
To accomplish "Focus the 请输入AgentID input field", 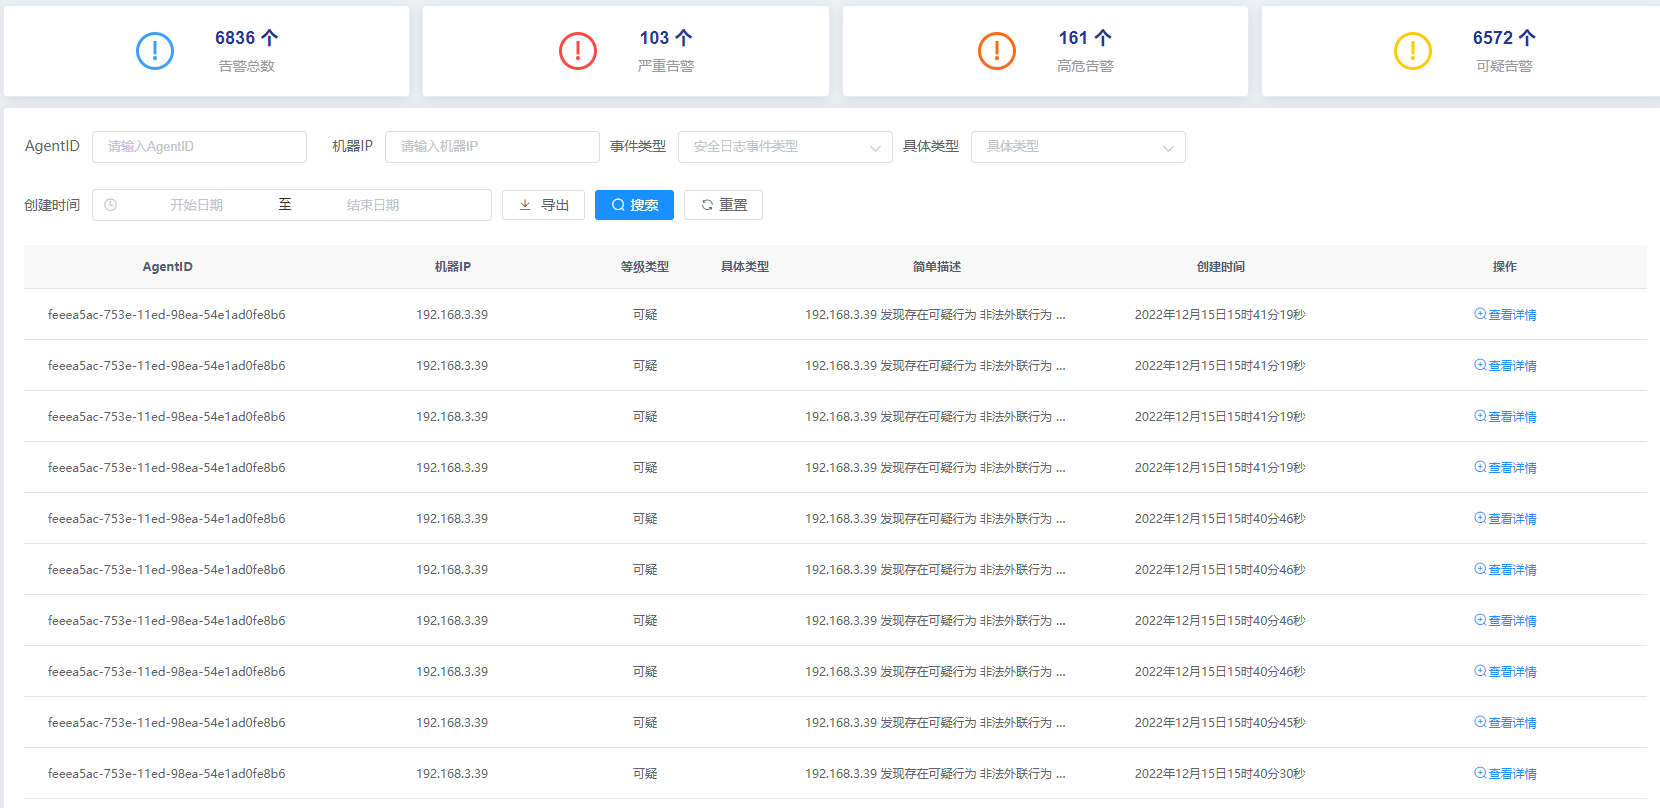I will tap(199, 147).
